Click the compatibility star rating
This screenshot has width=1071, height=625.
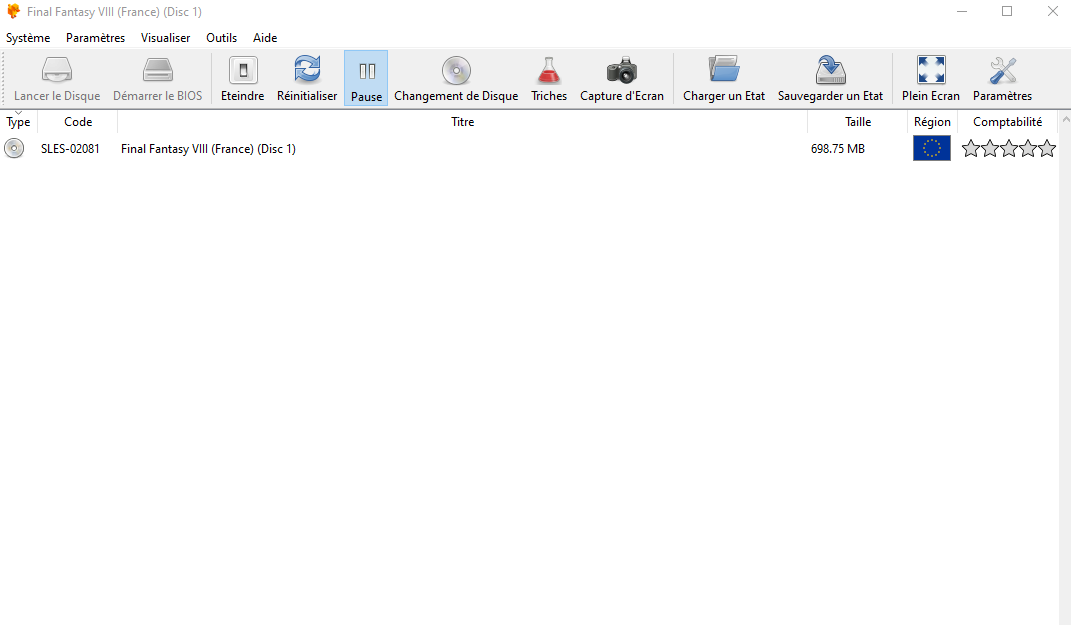point(1009,148)
